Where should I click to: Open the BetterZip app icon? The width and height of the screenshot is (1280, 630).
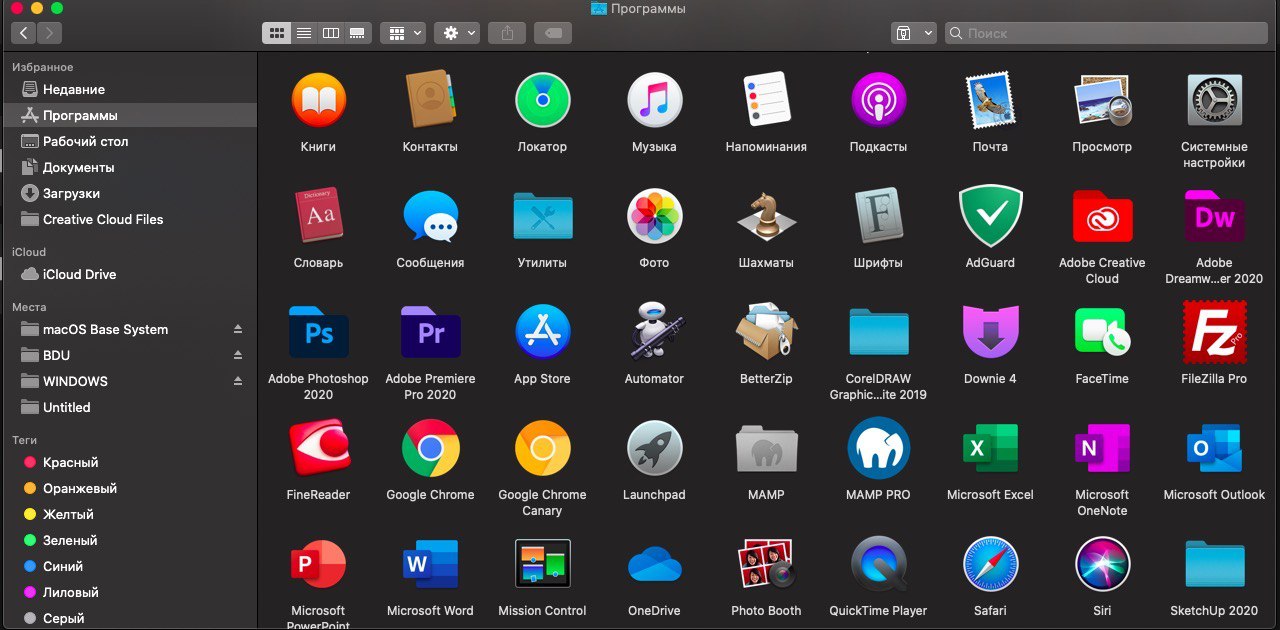[766, 332]
